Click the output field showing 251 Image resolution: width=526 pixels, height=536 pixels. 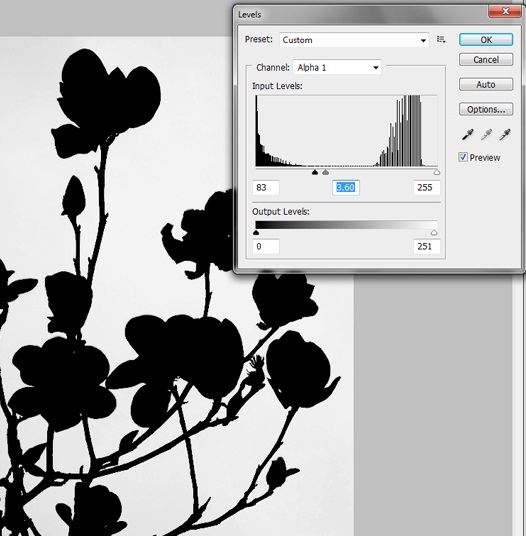click(x=427, y=246)
